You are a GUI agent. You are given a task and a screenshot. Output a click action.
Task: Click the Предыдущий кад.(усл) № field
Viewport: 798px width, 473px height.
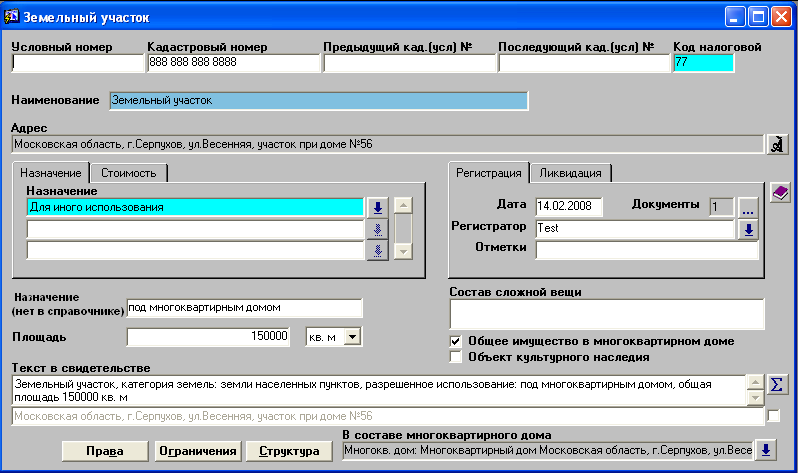410,63
